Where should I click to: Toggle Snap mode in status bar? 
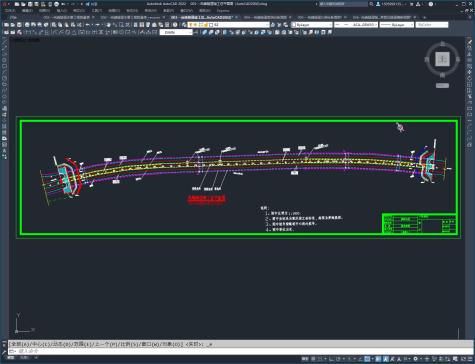(320, 359)
